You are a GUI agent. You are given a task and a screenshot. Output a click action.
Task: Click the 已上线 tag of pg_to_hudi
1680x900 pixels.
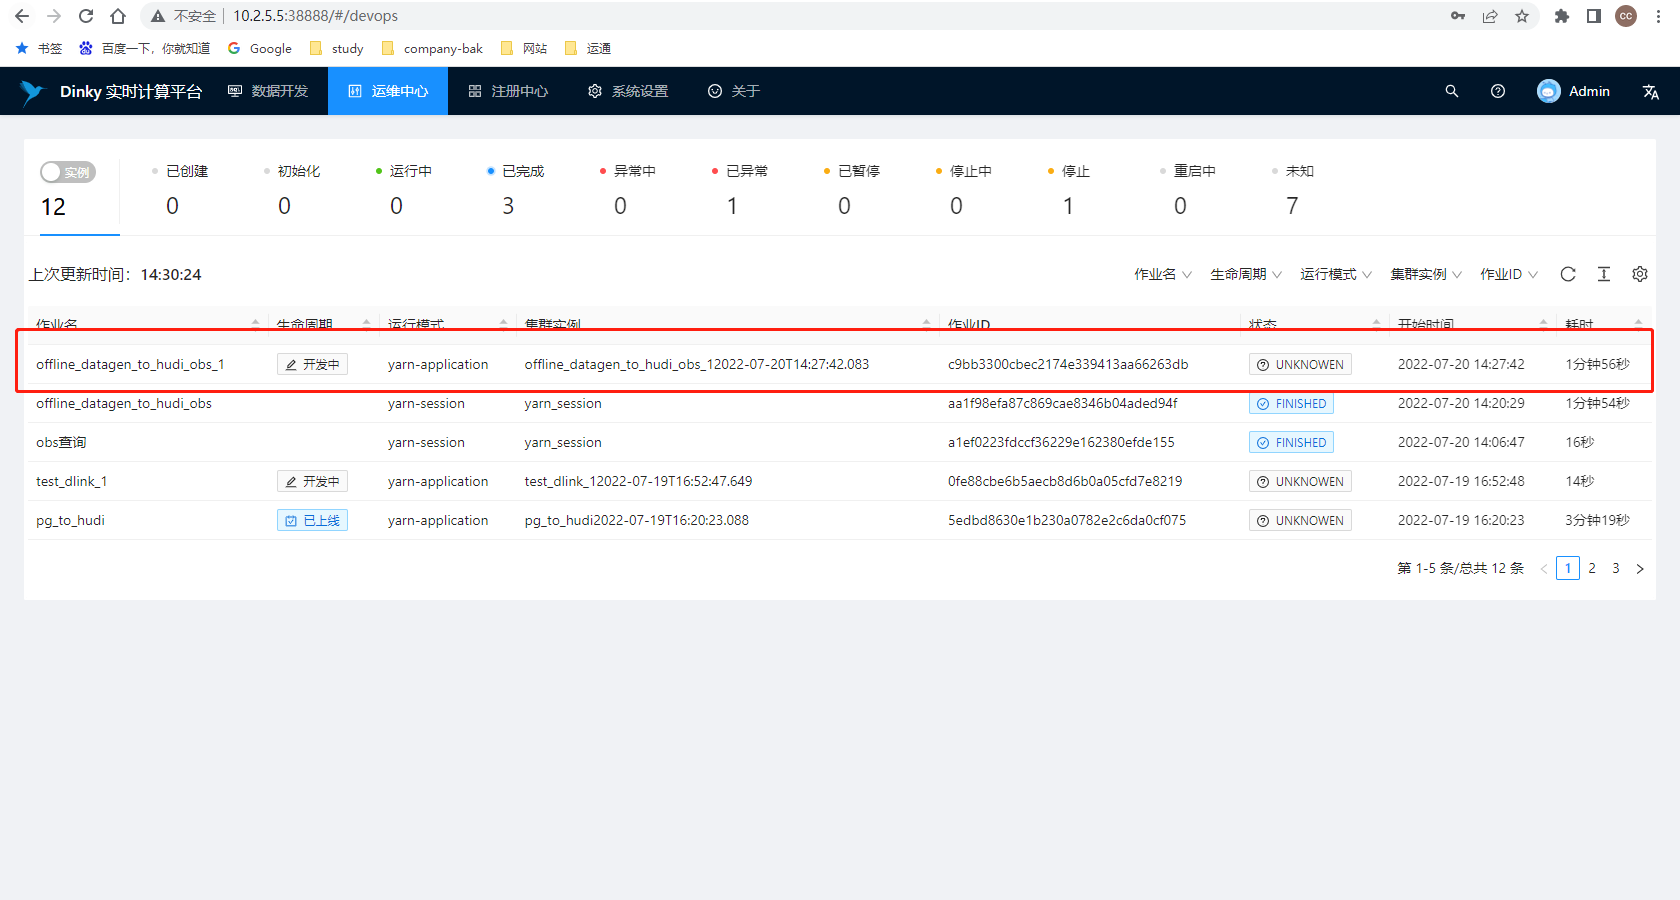click(312, 520)
